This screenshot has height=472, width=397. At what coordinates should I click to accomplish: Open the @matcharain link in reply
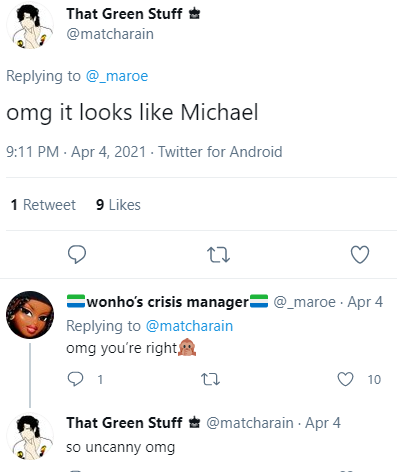(189, 326)
